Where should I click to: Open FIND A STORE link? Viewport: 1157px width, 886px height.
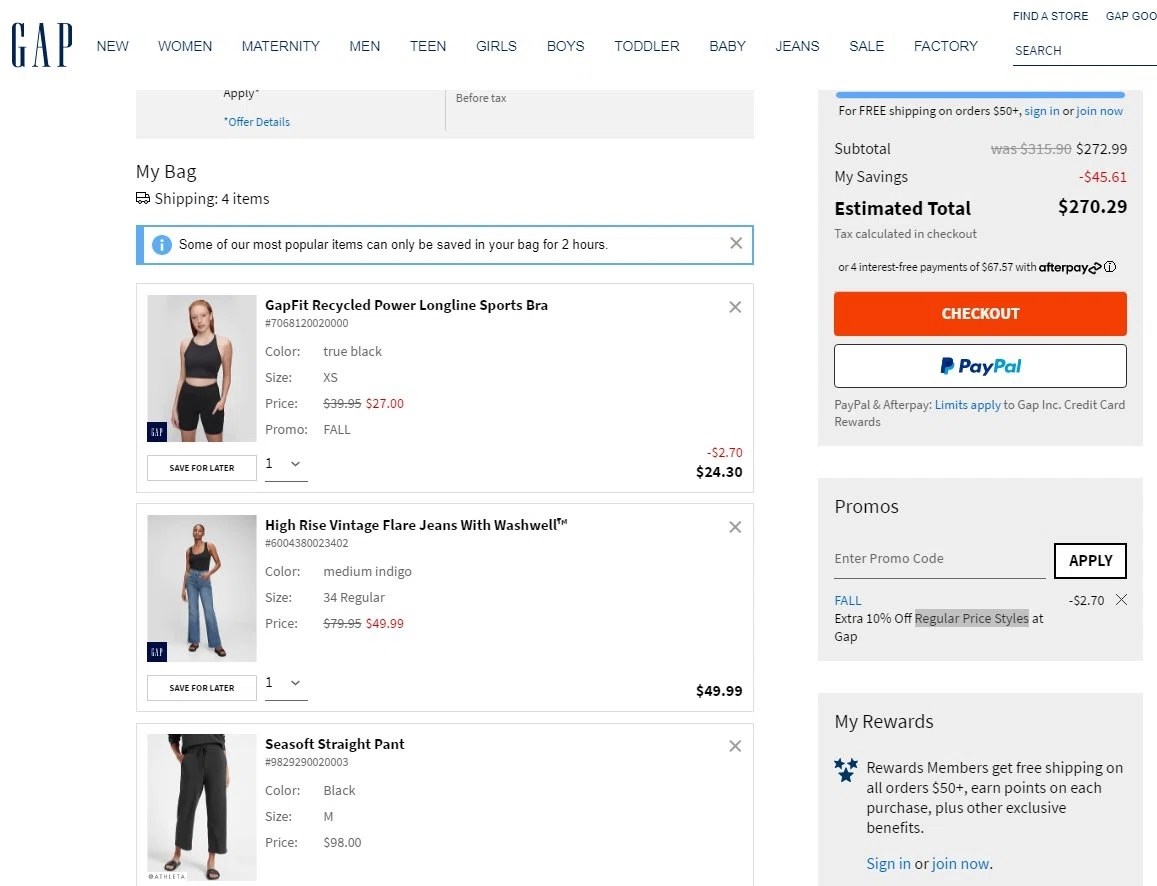(1050, 15)
